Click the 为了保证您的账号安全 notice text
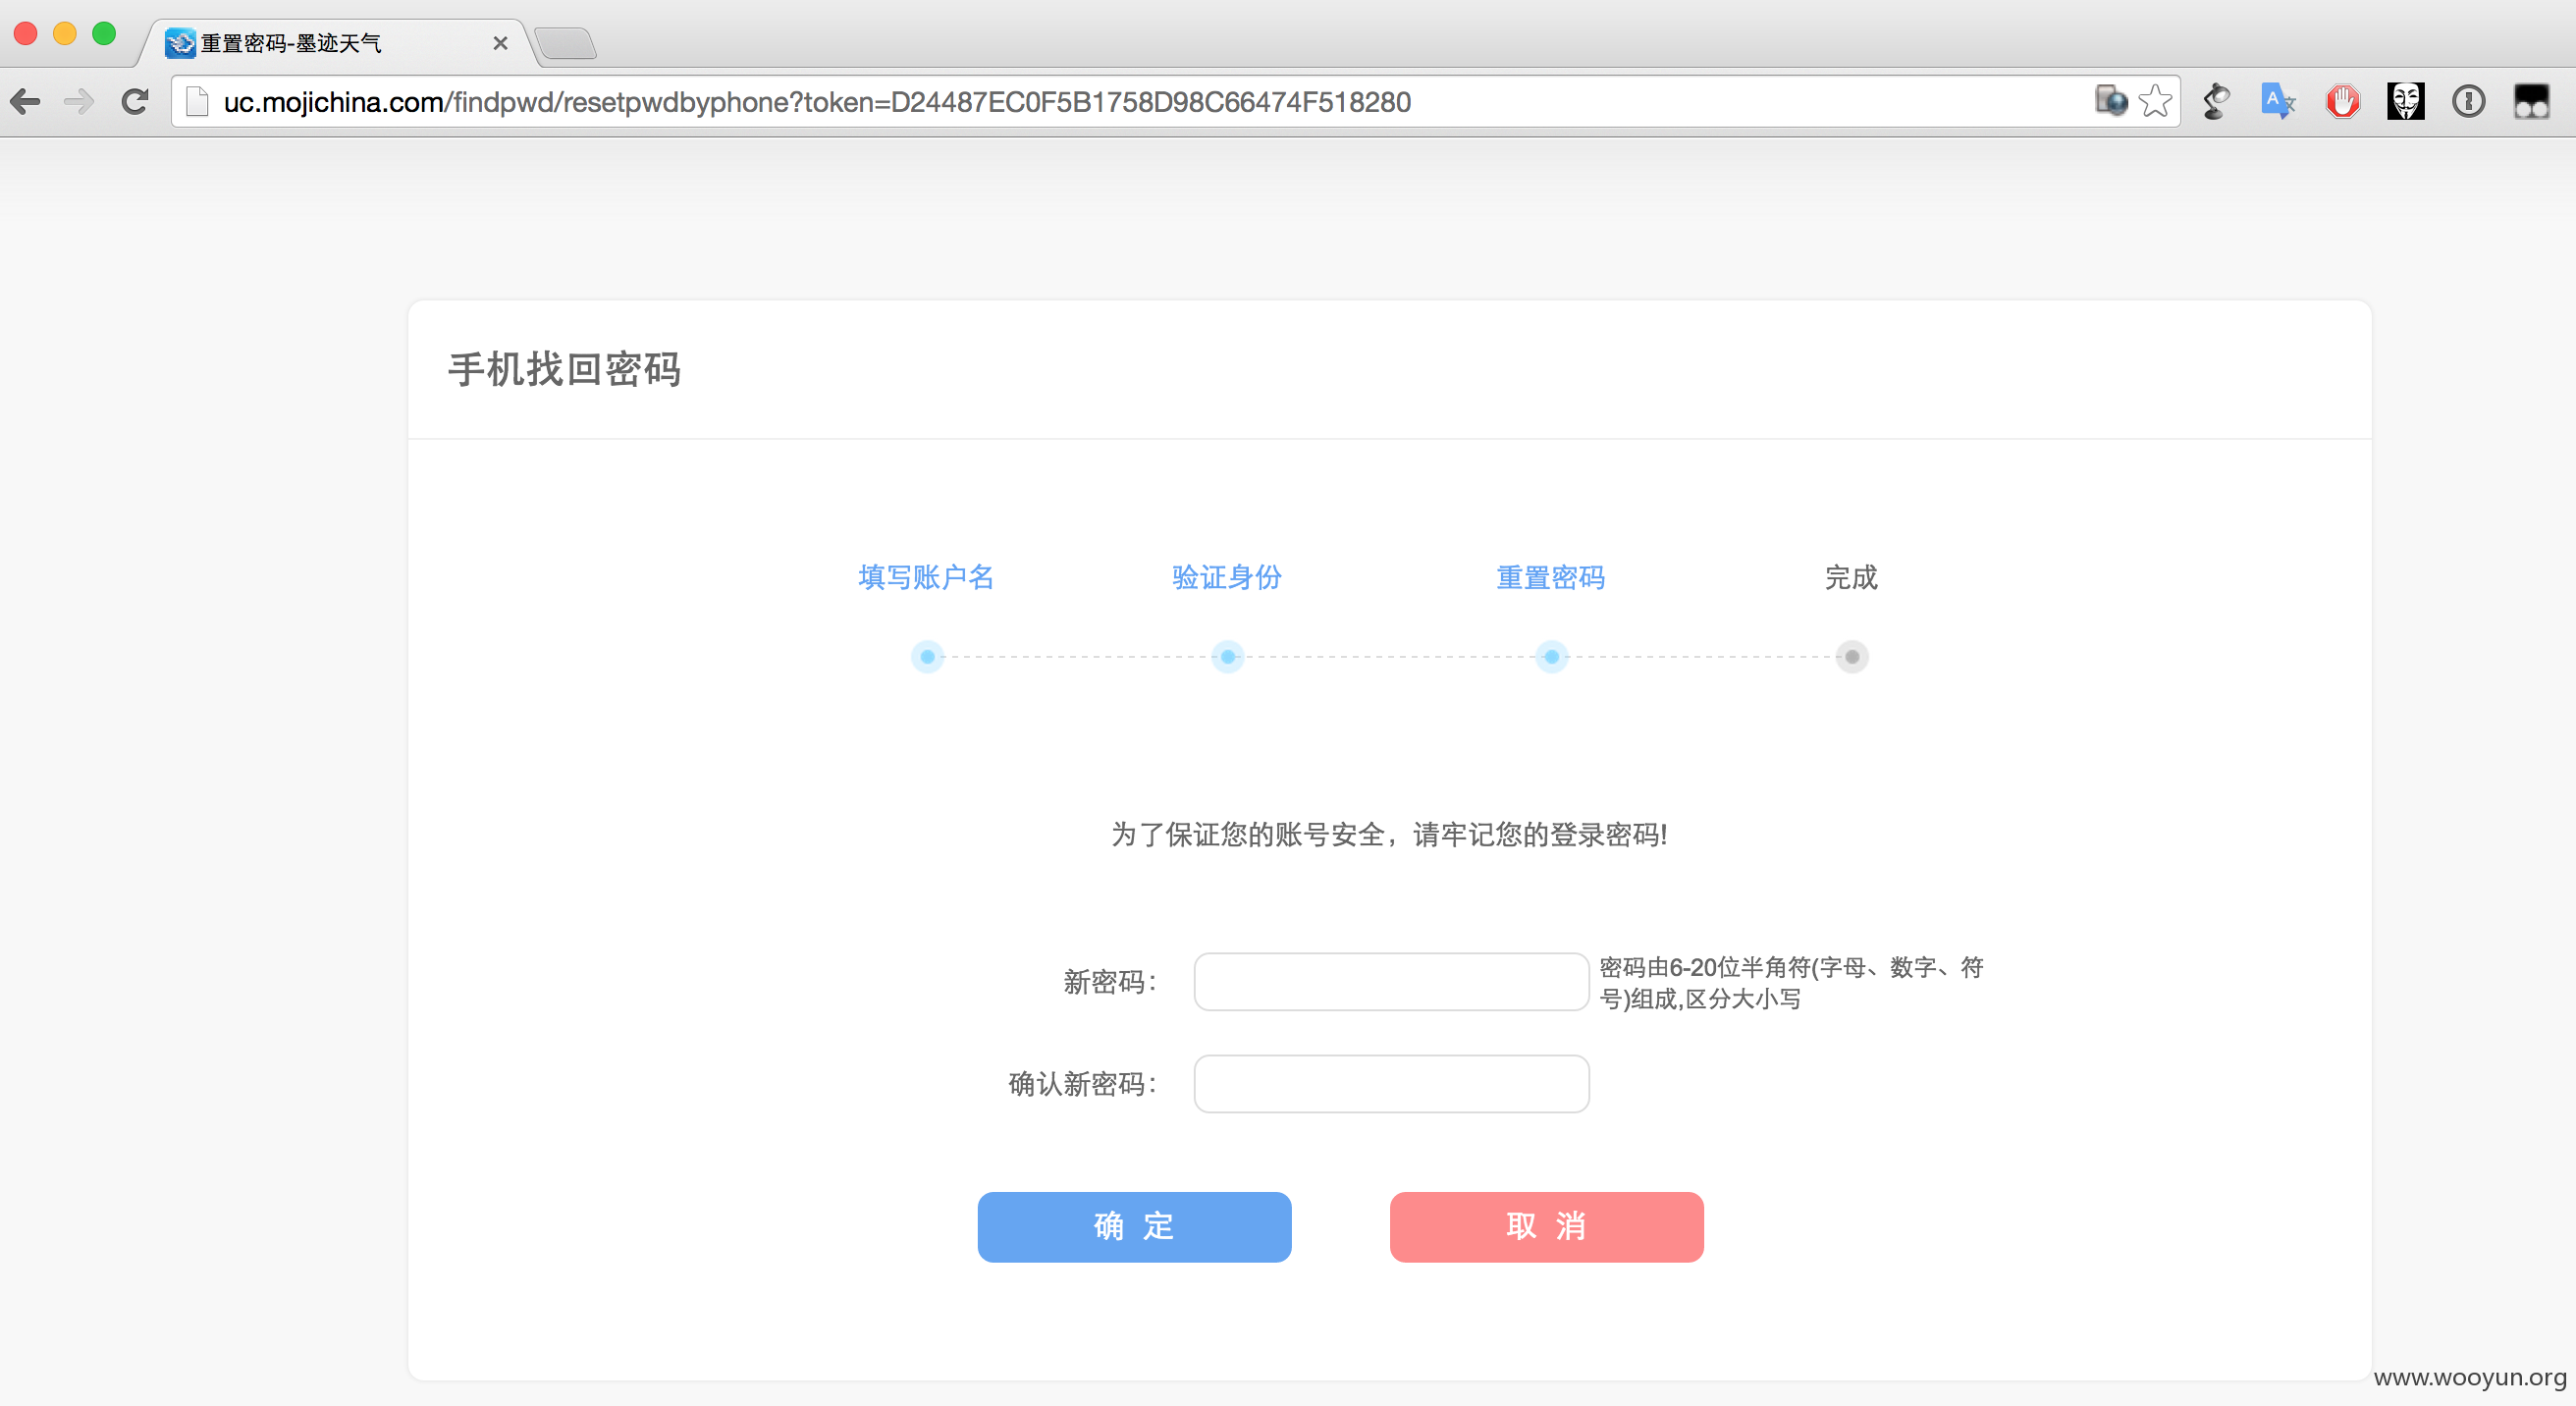 pos(1389,834)
